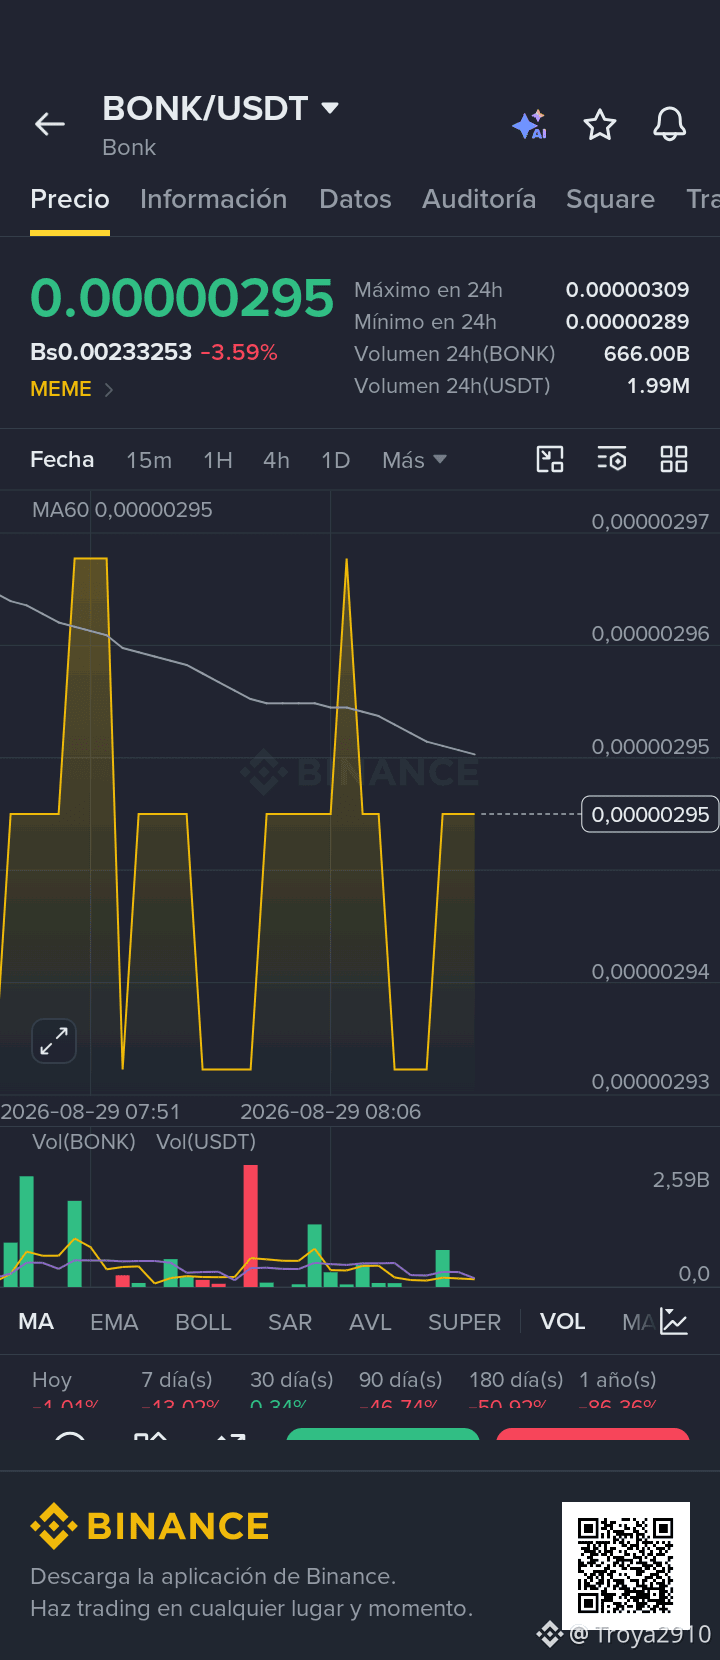Select the 4h timeframe

(x=276, y=460)
